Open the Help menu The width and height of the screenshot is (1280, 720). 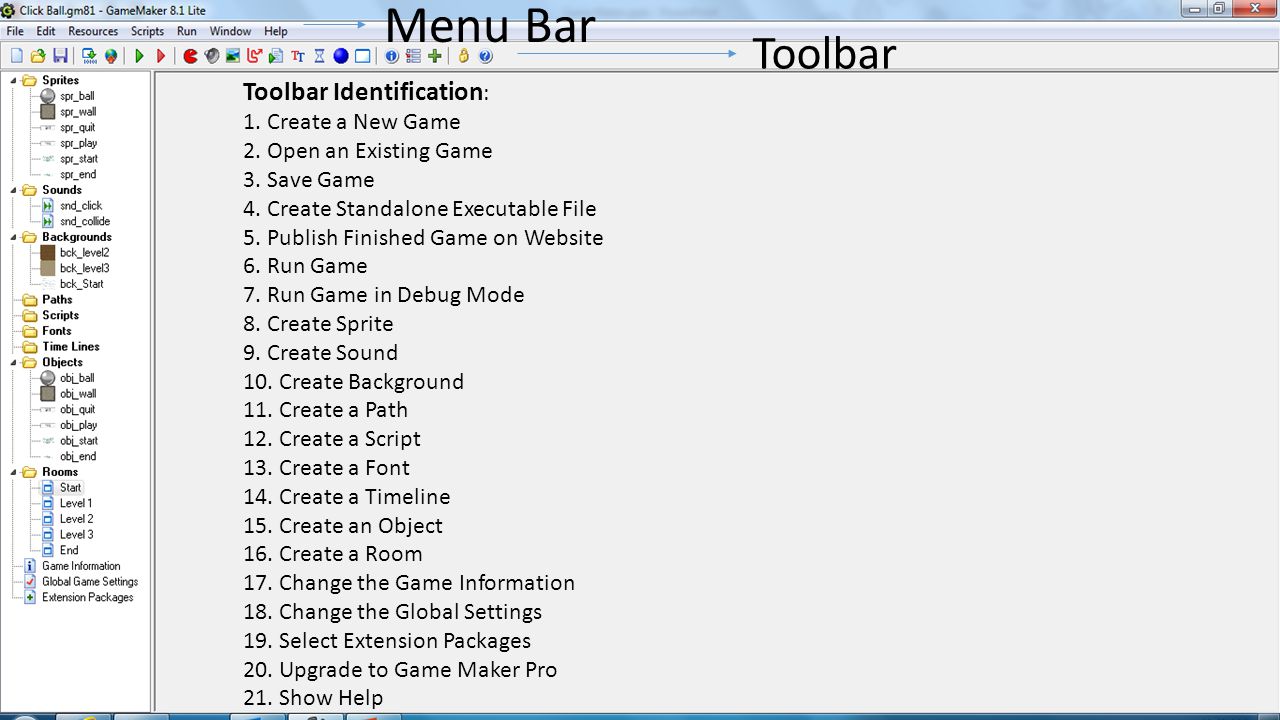(x=275, y=31)
